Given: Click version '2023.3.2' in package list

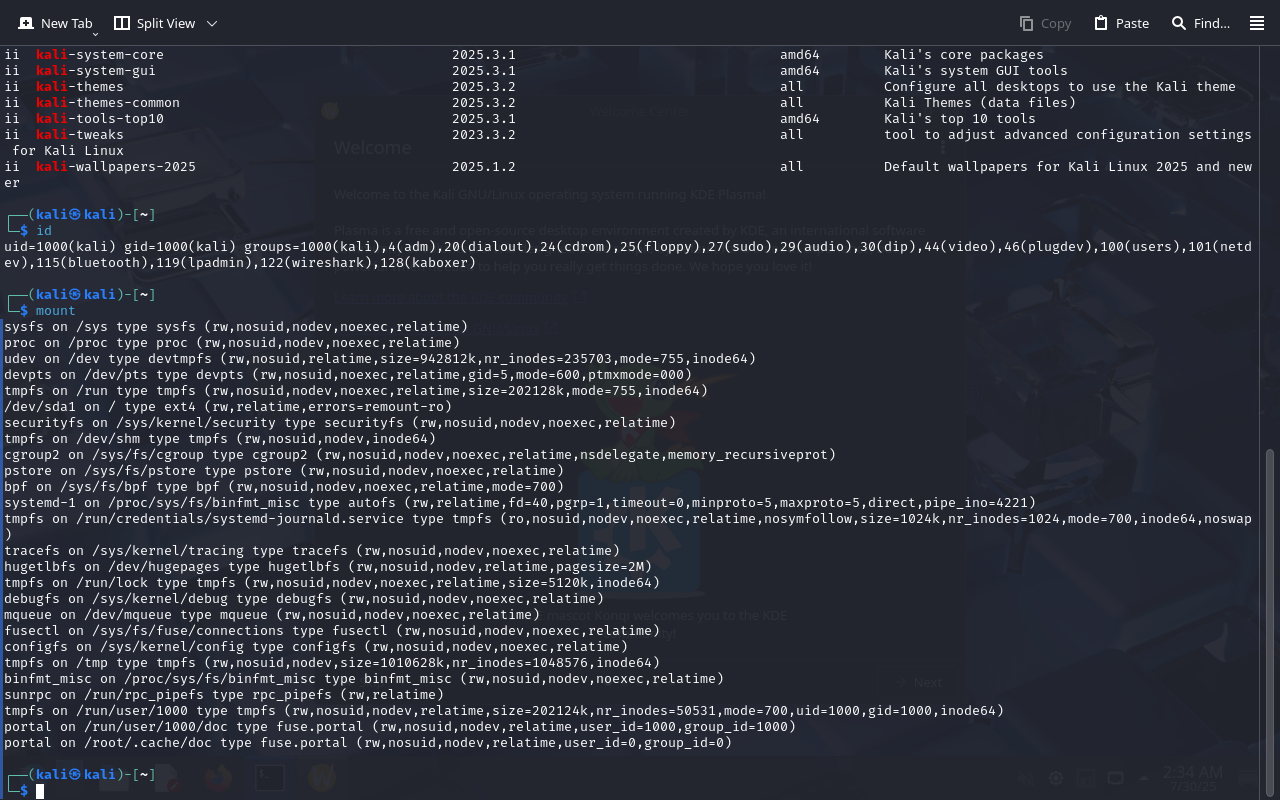Looking at the screenshot, I should pos(484,135).
